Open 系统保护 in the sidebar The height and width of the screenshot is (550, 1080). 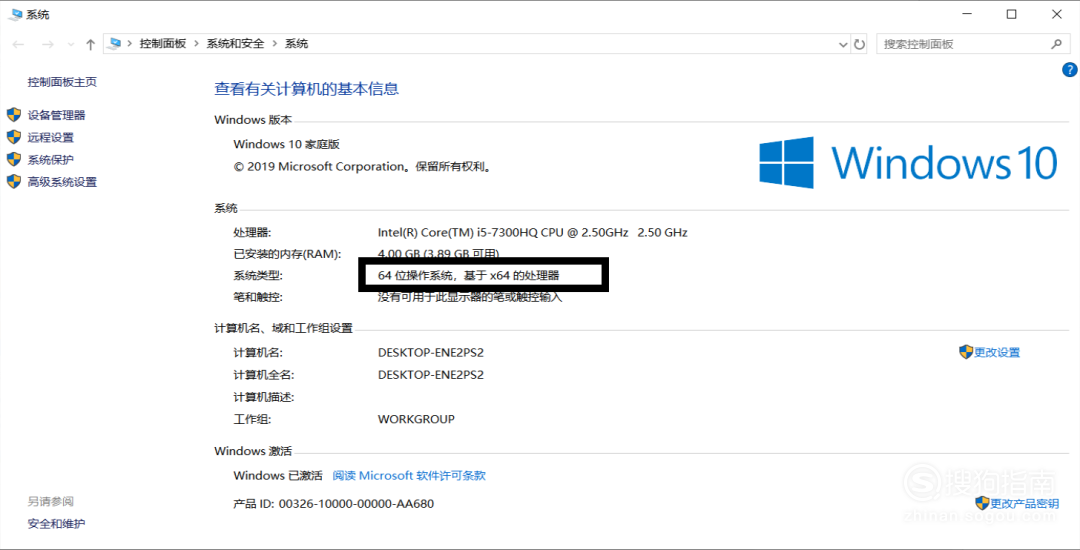[x=51, y=159]
